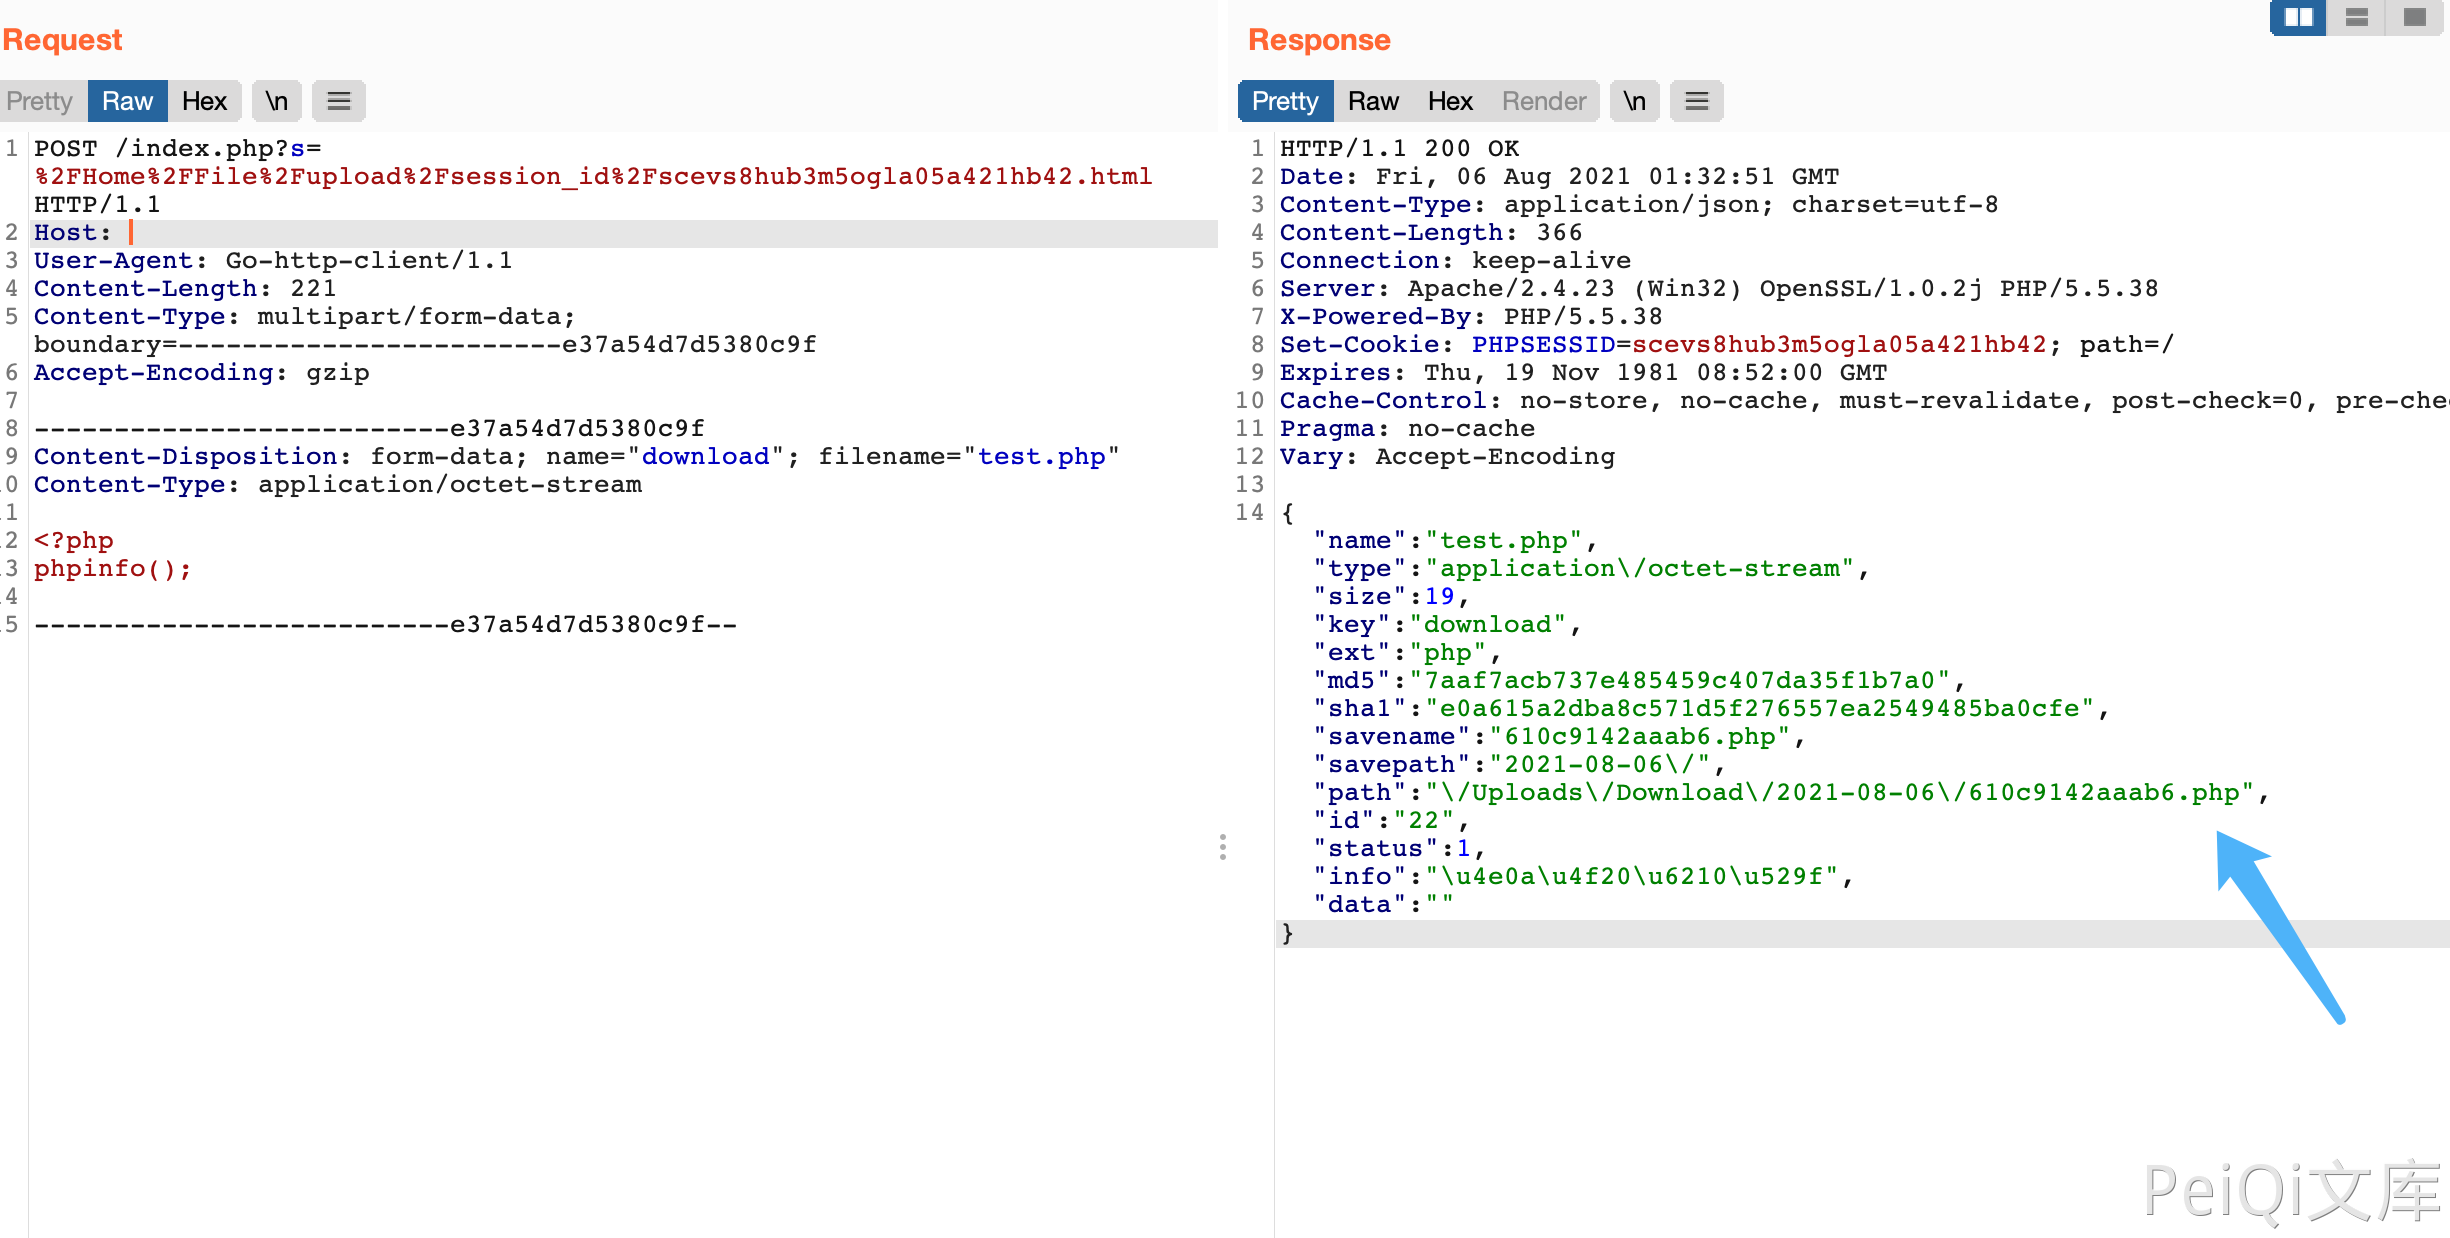Viewport: 2450px width, 1238px height.
Task: Toggle \n character display in Request panel
Action: (x=277, y=100)
